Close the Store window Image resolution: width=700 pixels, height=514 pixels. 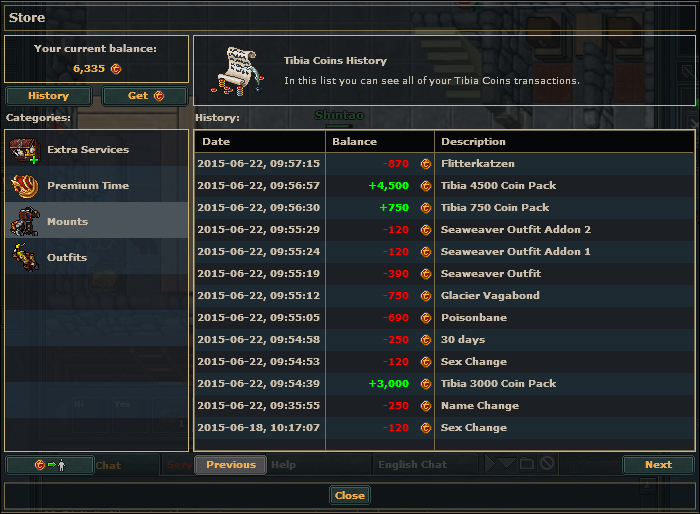click(350, 495)
